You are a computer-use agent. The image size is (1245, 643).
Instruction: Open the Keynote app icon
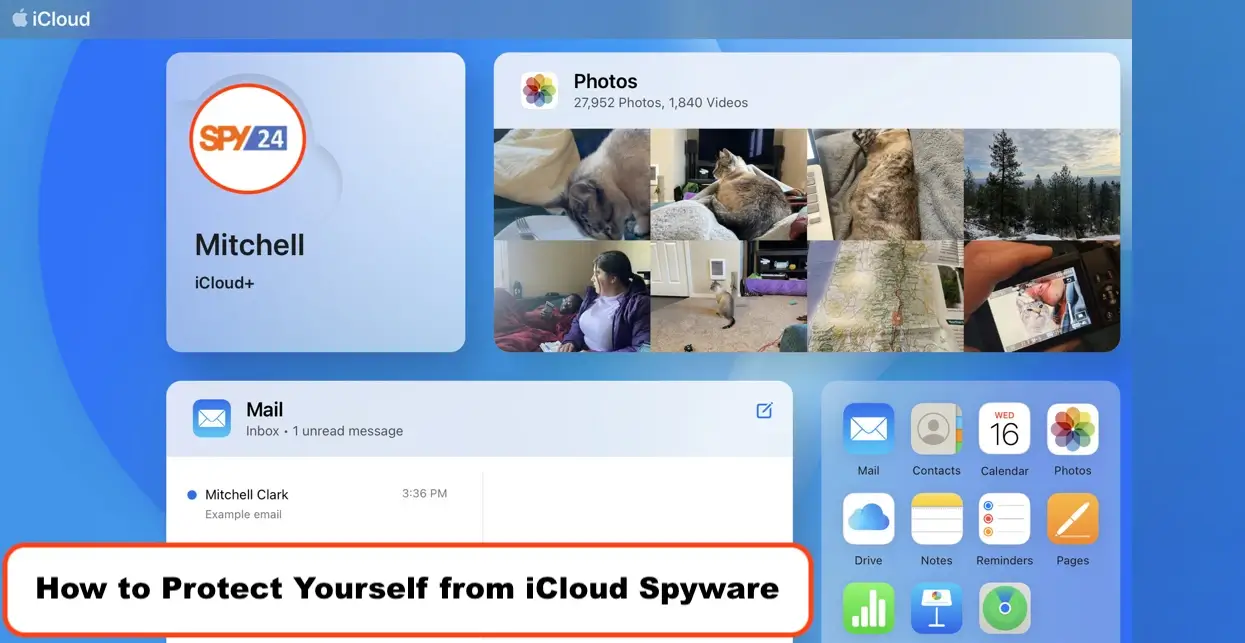coord(936,608)
